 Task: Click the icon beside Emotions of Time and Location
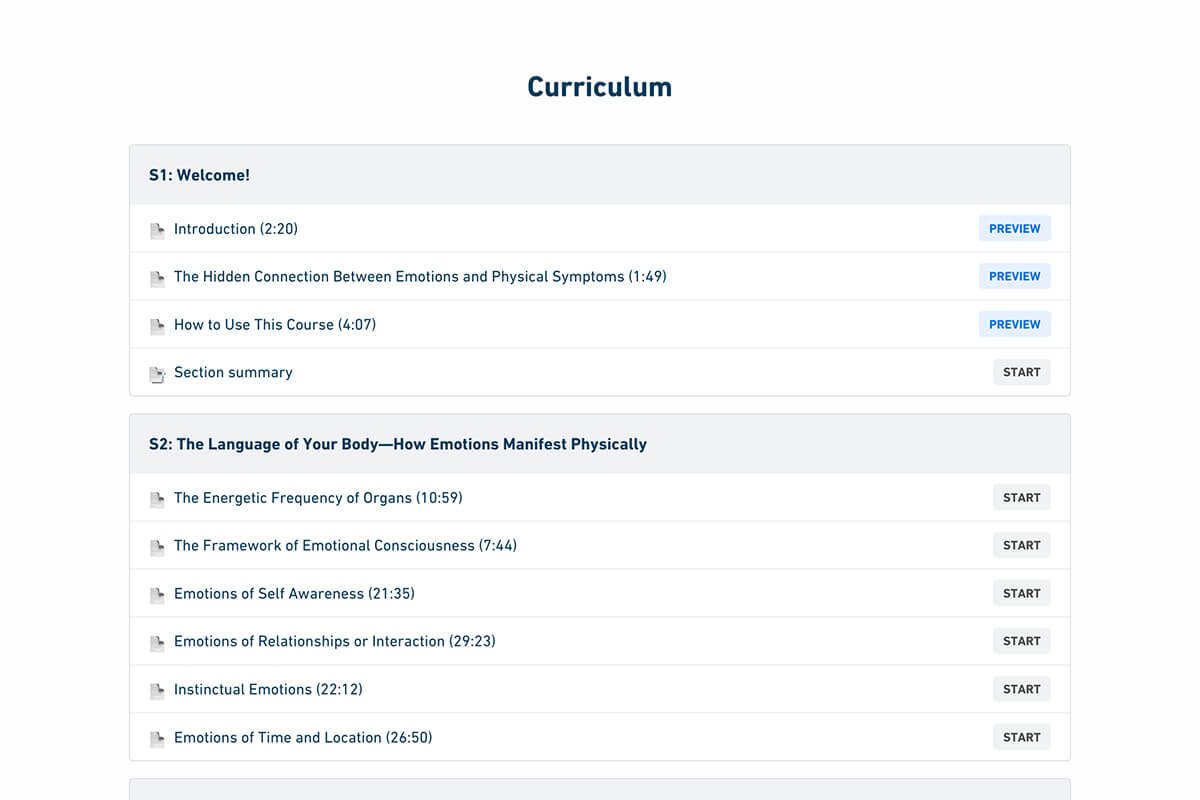[157, 740]
